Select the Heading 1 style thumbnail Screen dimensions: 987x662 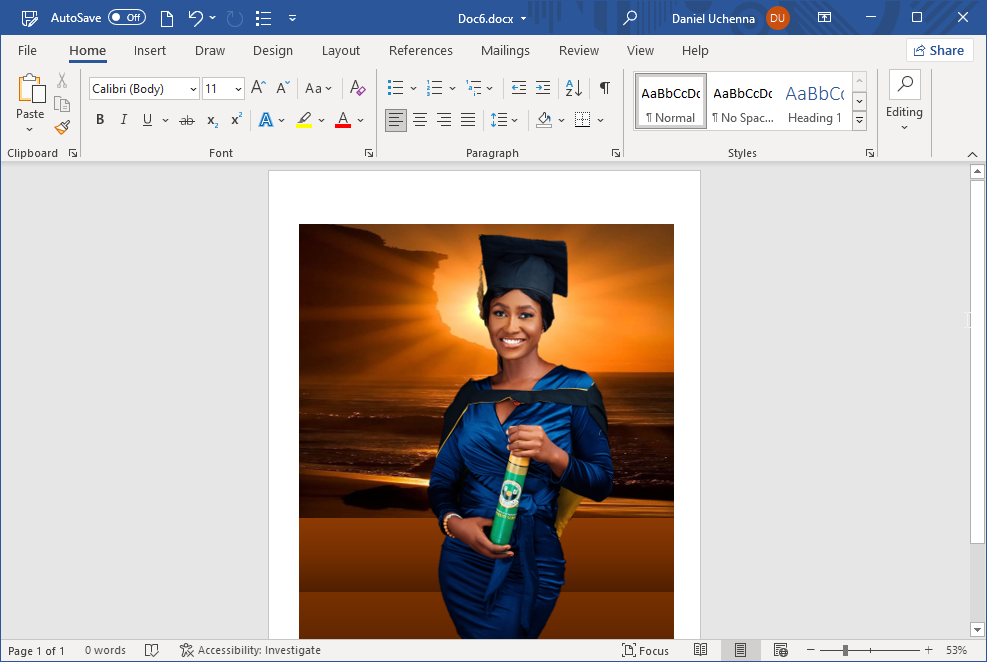(814, 101)
